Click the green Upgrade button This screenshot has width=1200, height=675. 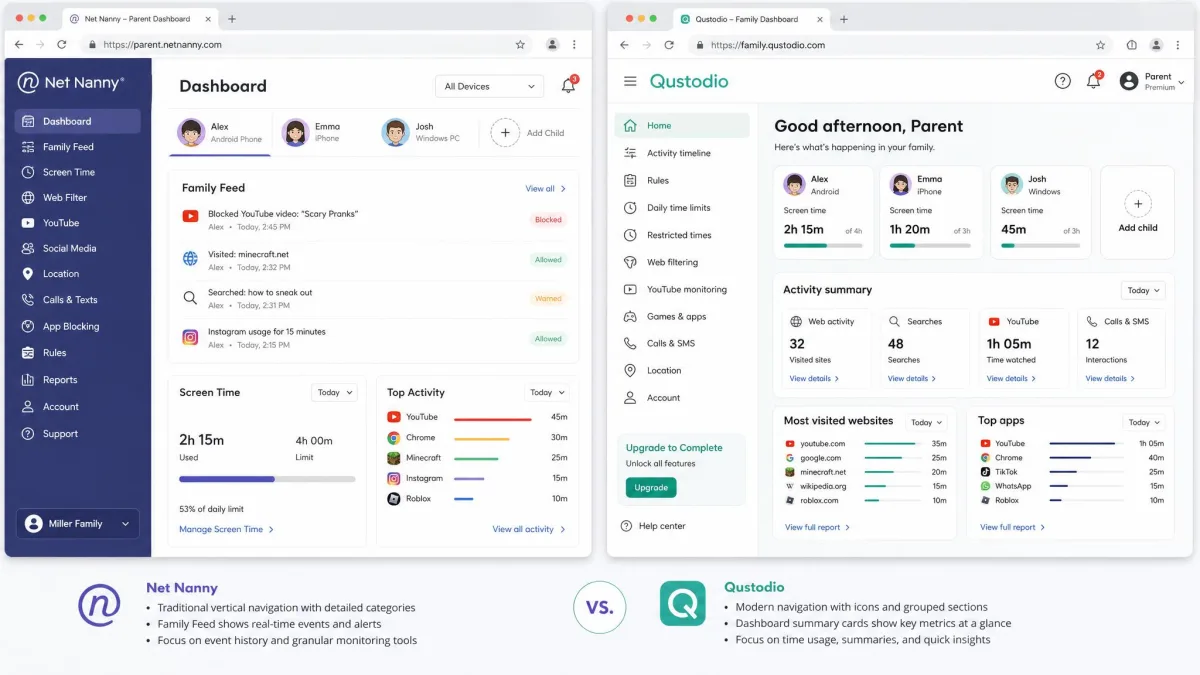(x=651, y=487)
